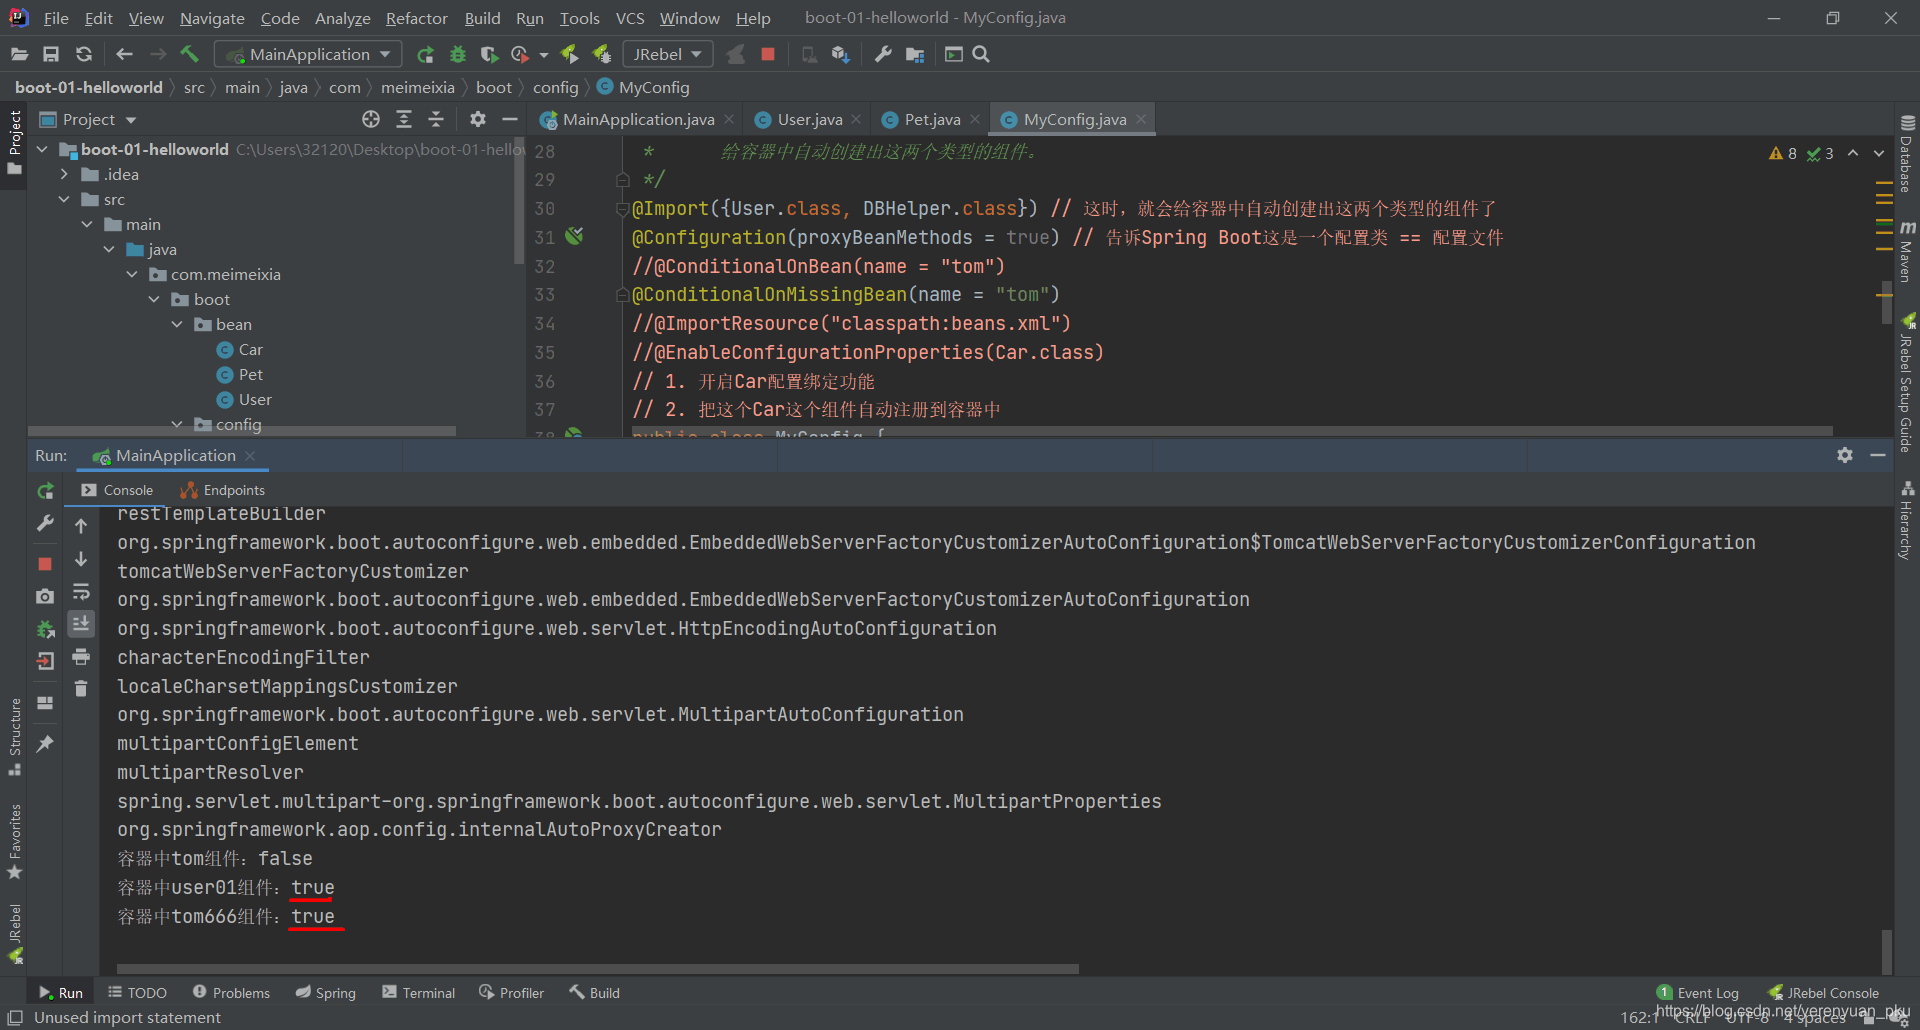The height and width of the screenshot is (1030, 1920).
Task: Toggle scroll to end of console
Action: [x=81, y=623]
